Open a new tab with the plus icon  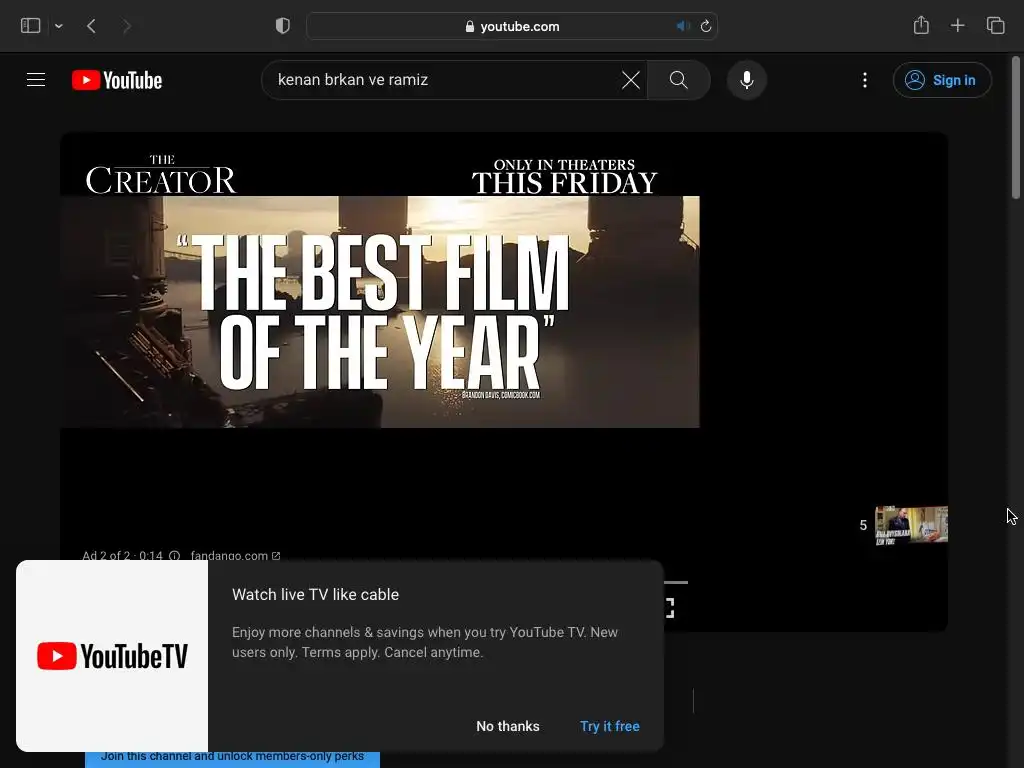[957, 25]
